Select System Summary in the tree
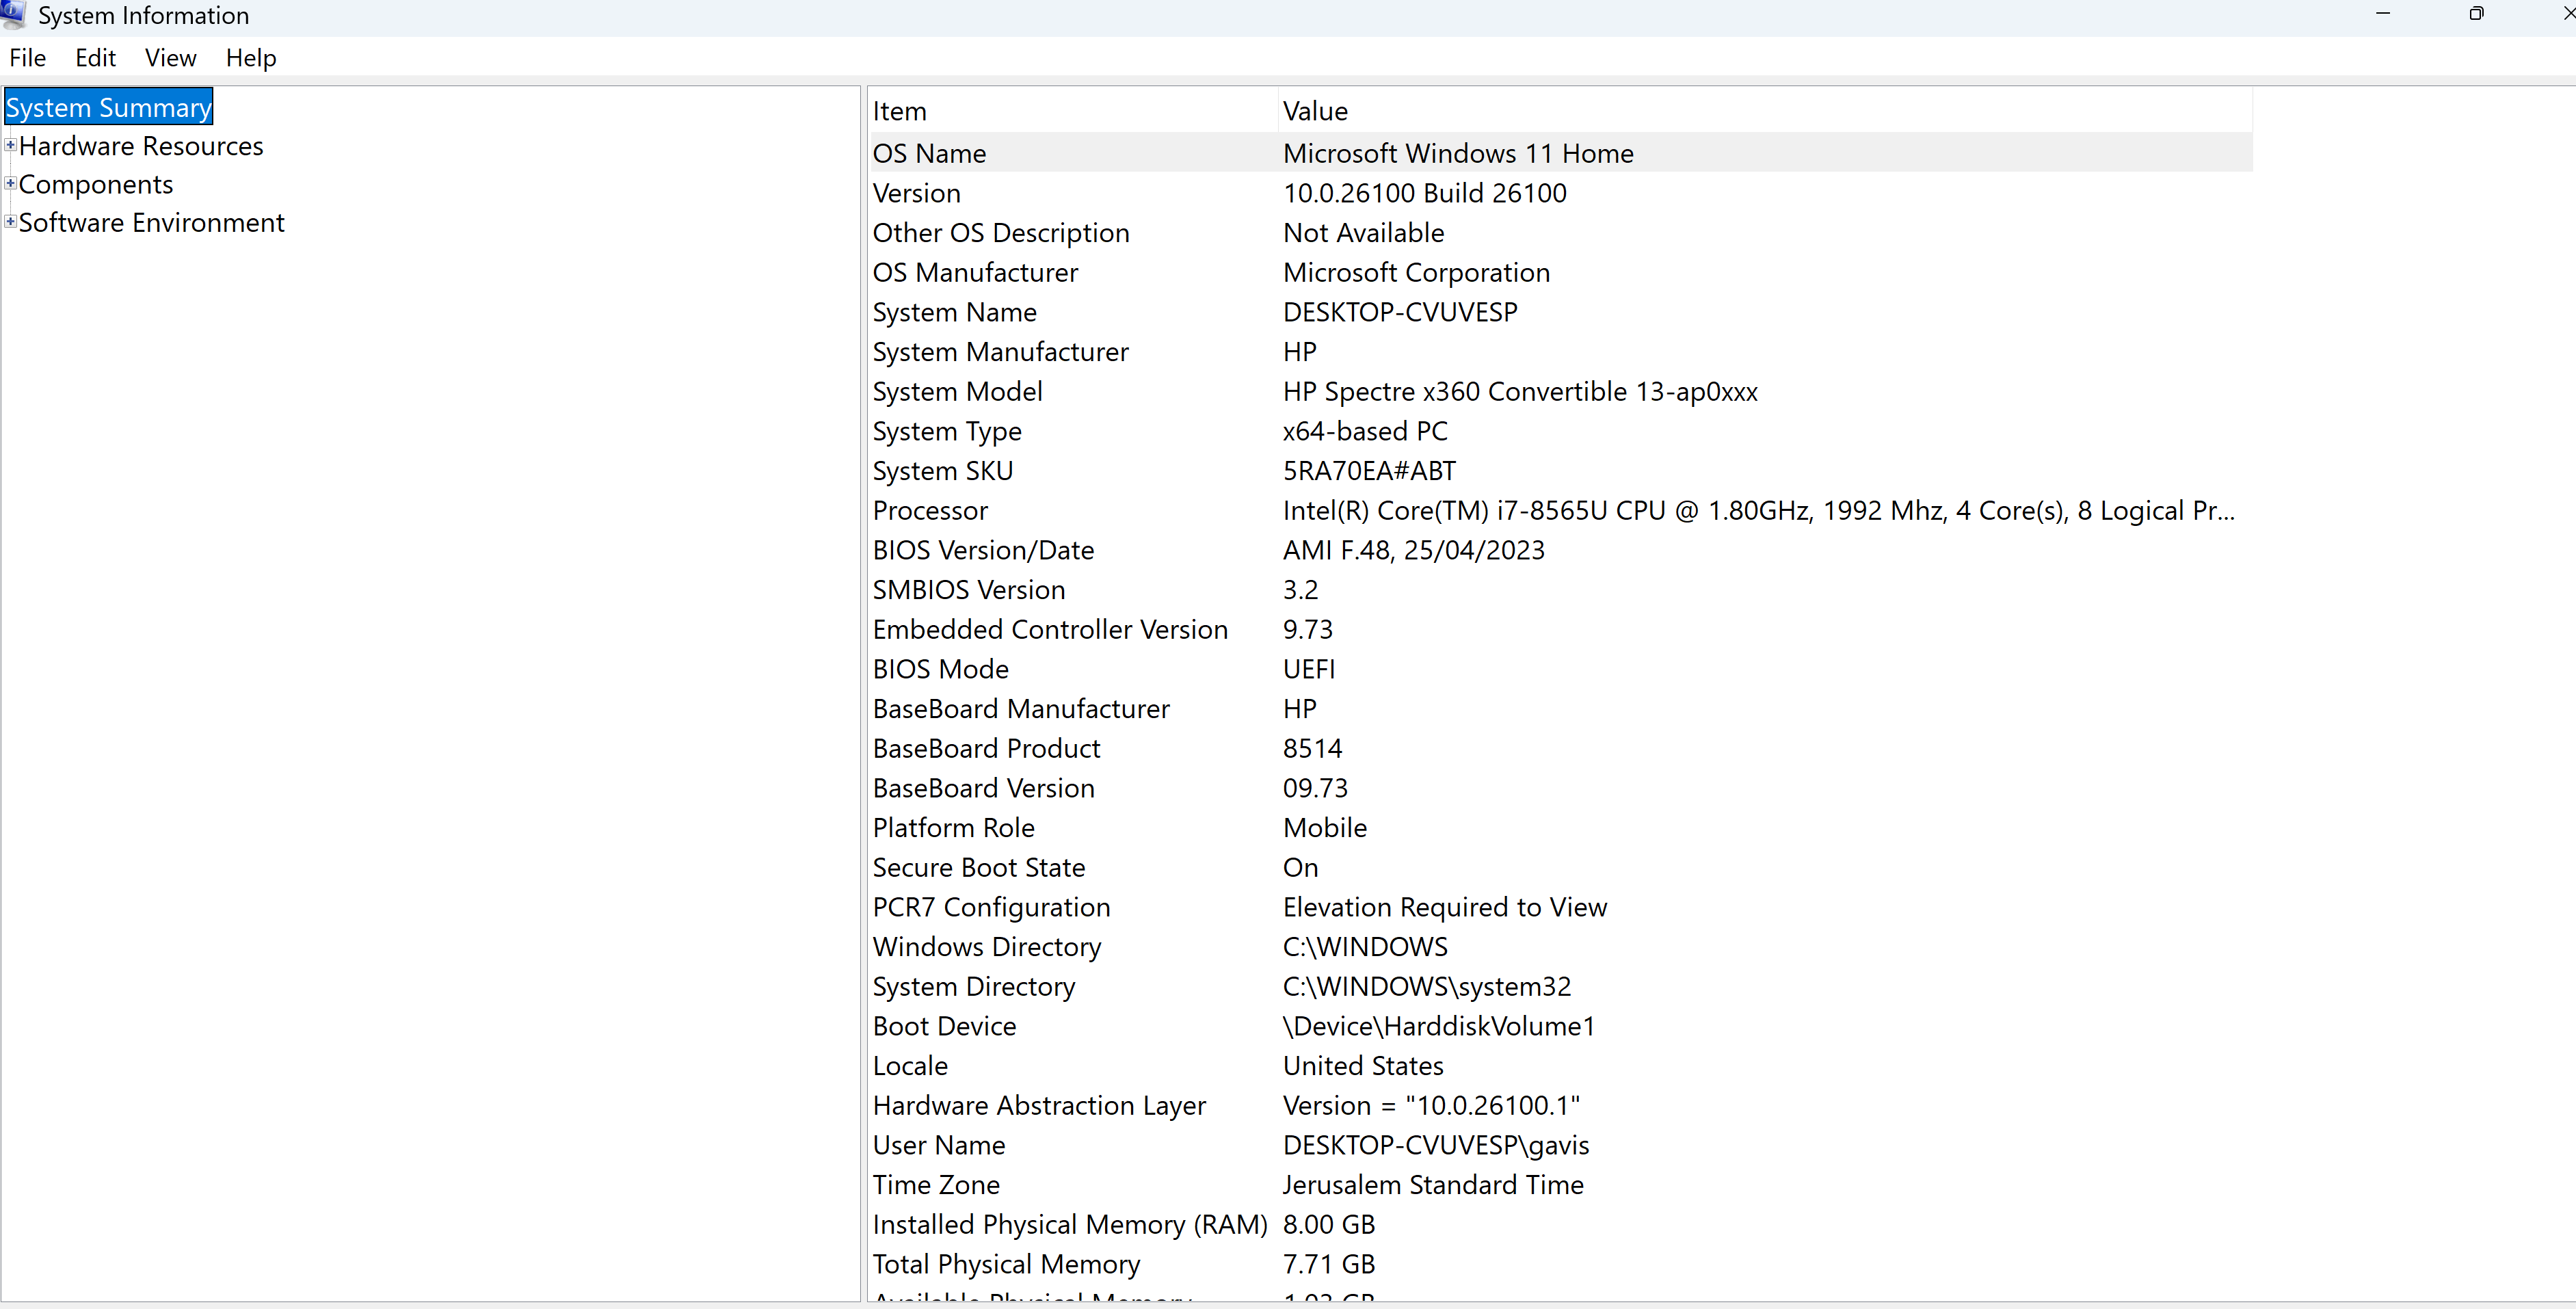The image size is (2576, 1309). [x=108, y=107]
